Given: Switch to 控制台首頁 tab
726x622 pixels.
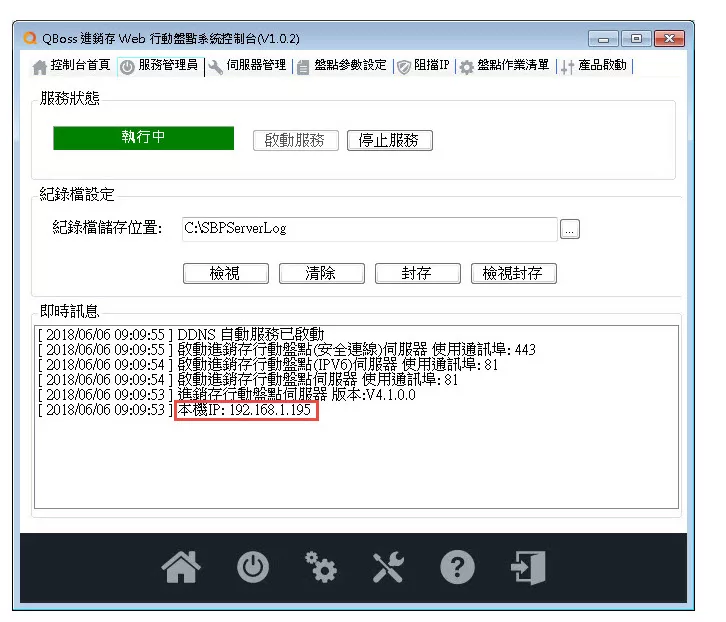Looking at the screenshot, I should [x=72, y=66].
